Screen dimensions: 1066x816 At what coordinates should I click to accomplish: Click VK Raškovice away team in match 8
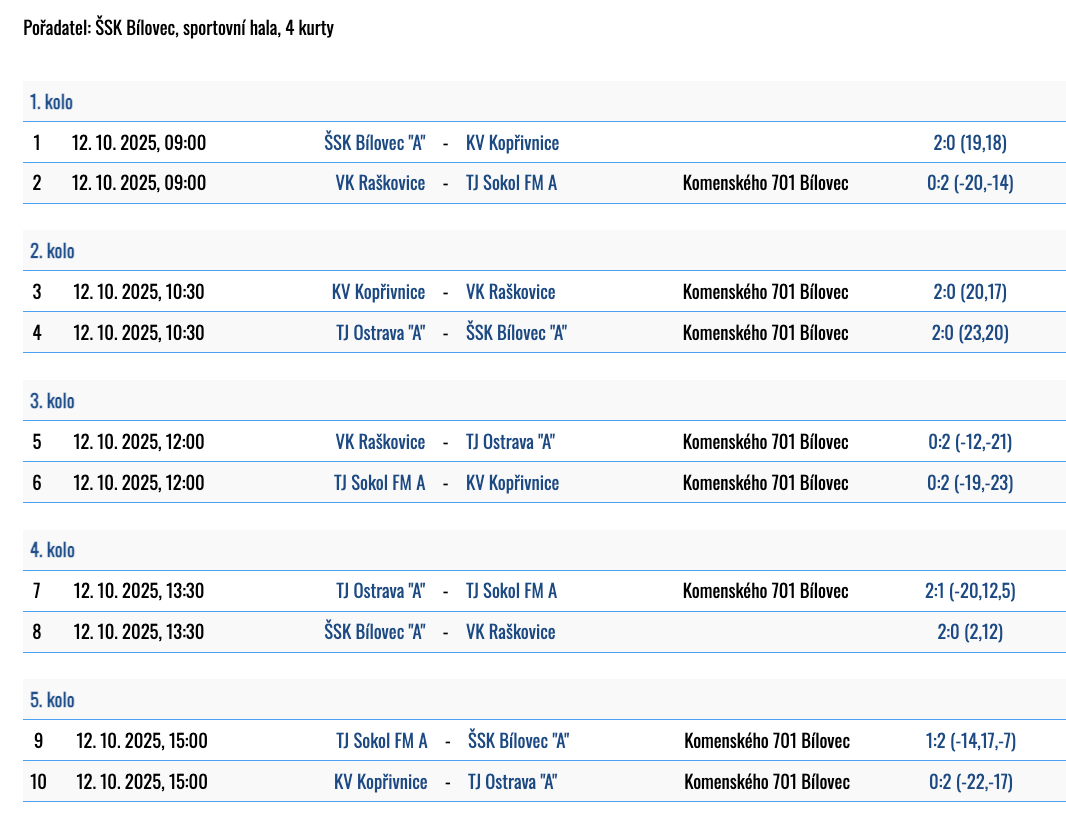pyautogui.click(x=510, y=632)
